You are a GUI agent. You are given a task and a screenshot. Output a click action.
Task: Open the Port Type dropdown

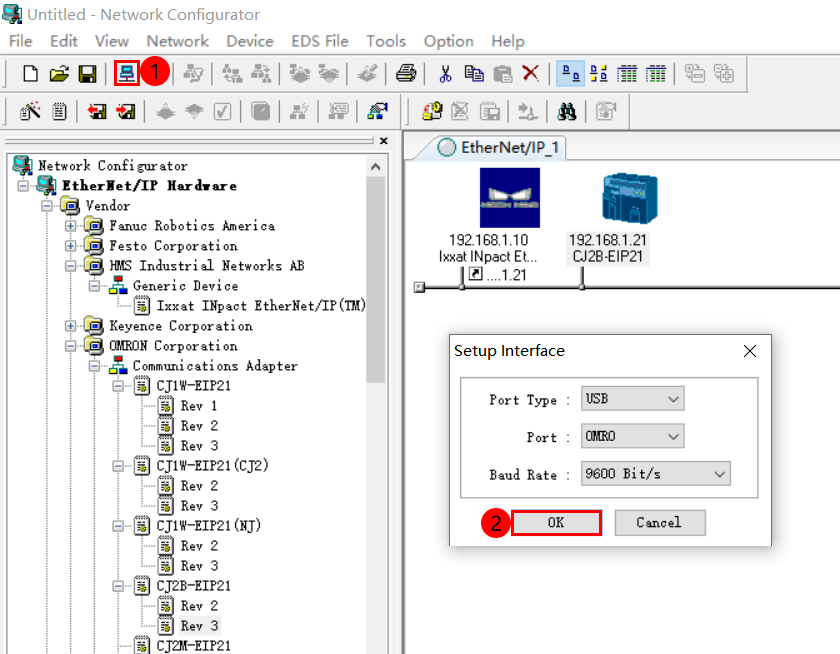pos(632,398)
